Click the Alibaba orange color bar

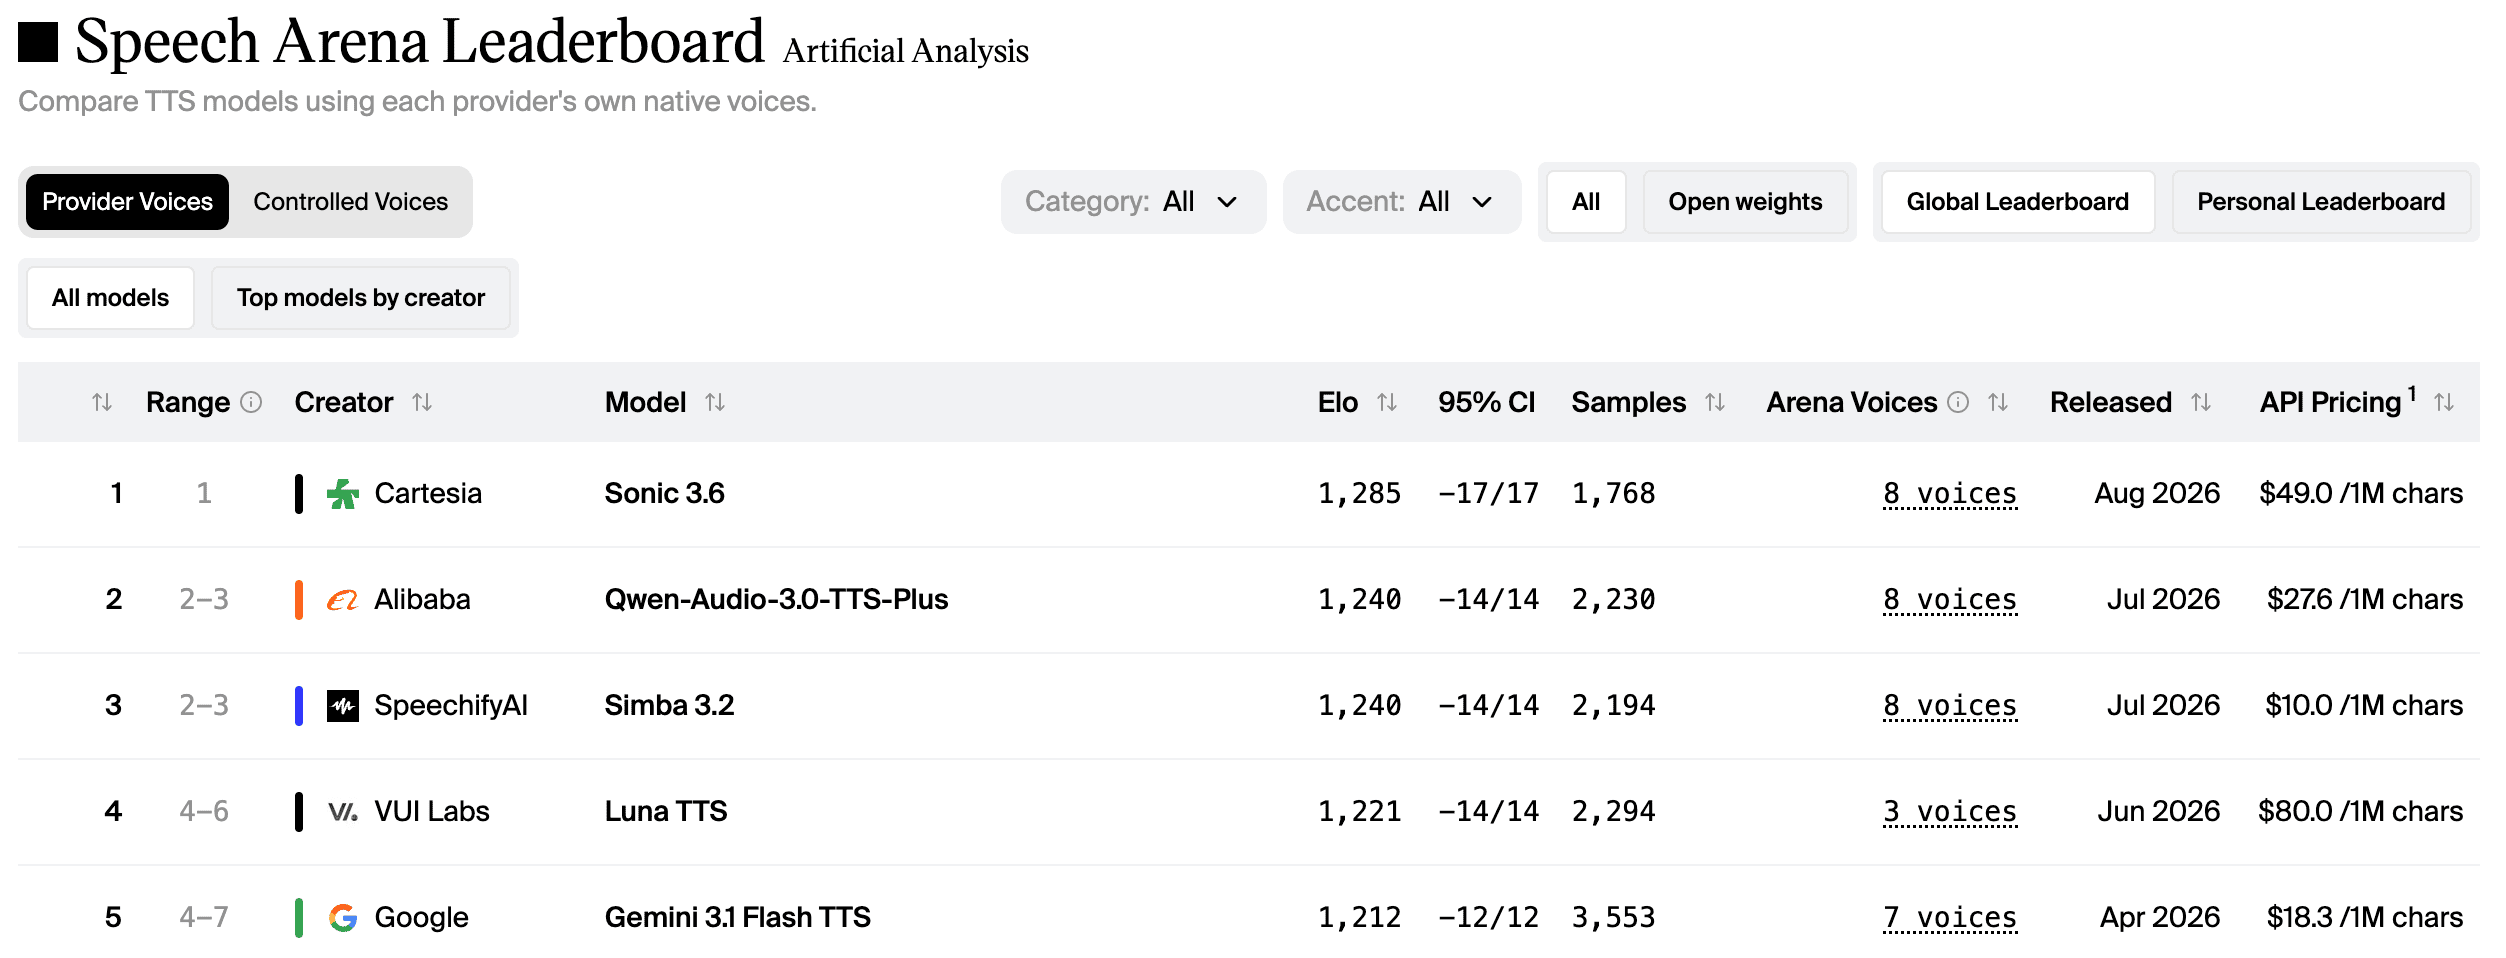[x=298, y=600]
